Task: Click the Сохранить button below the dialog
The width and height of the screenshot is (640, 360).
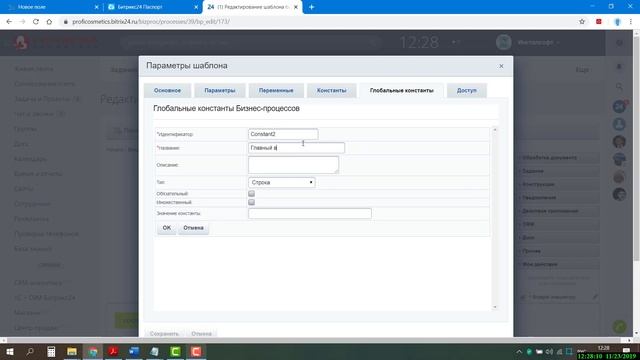Action: coord(164,333)
